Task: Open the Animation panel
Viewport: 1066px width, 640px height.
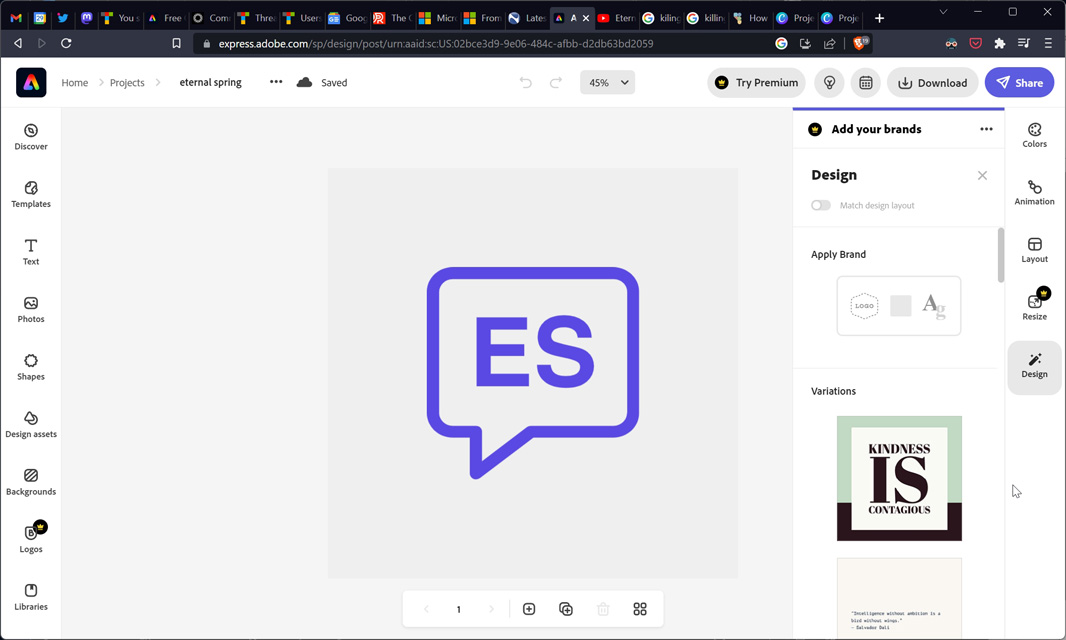Action: pyautogui.click(x=1034, y=193)
